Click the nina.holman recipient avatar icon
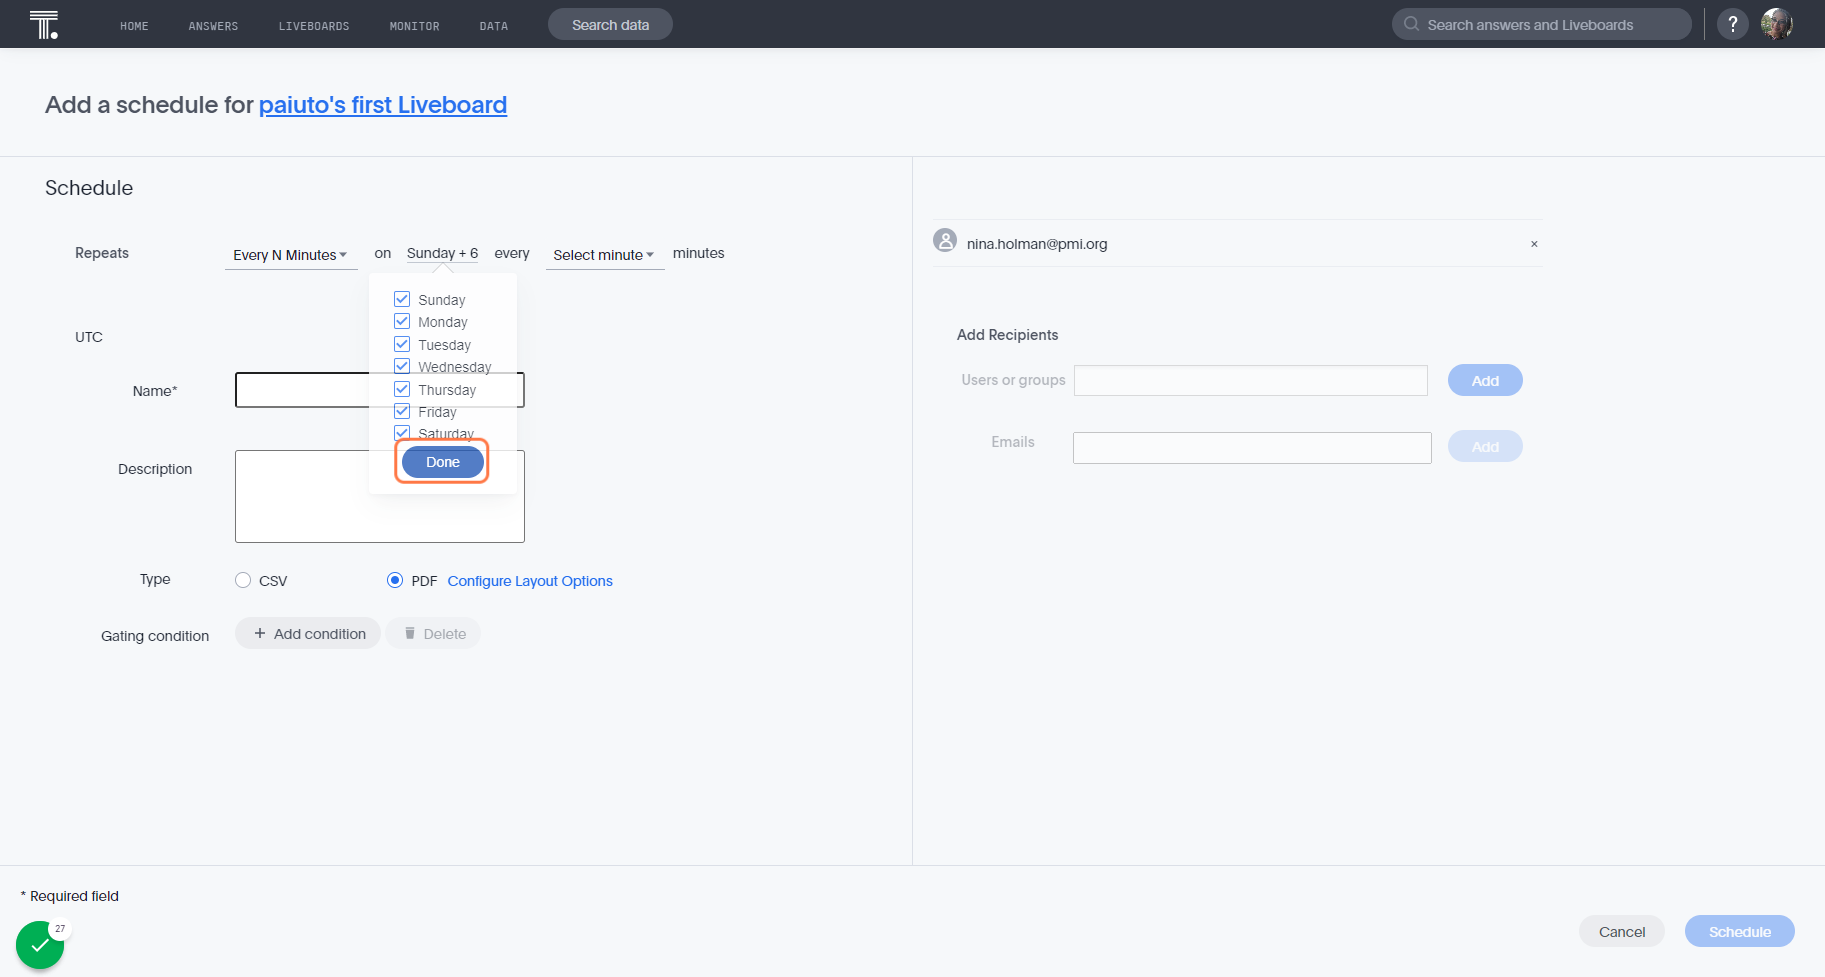 coord(945,241)
